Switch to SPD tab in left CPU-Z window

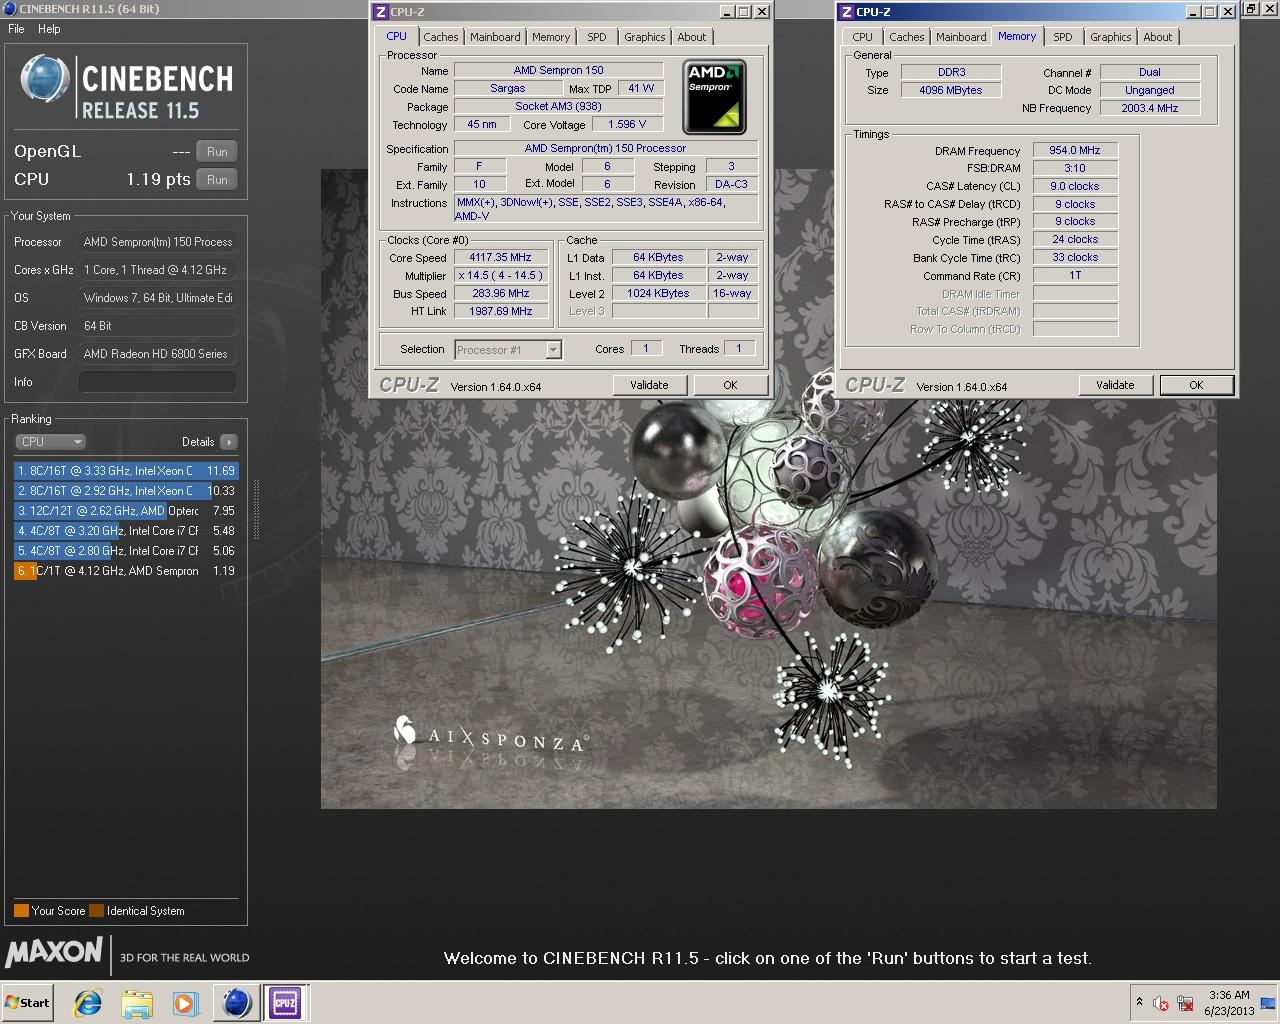(597, 37)
